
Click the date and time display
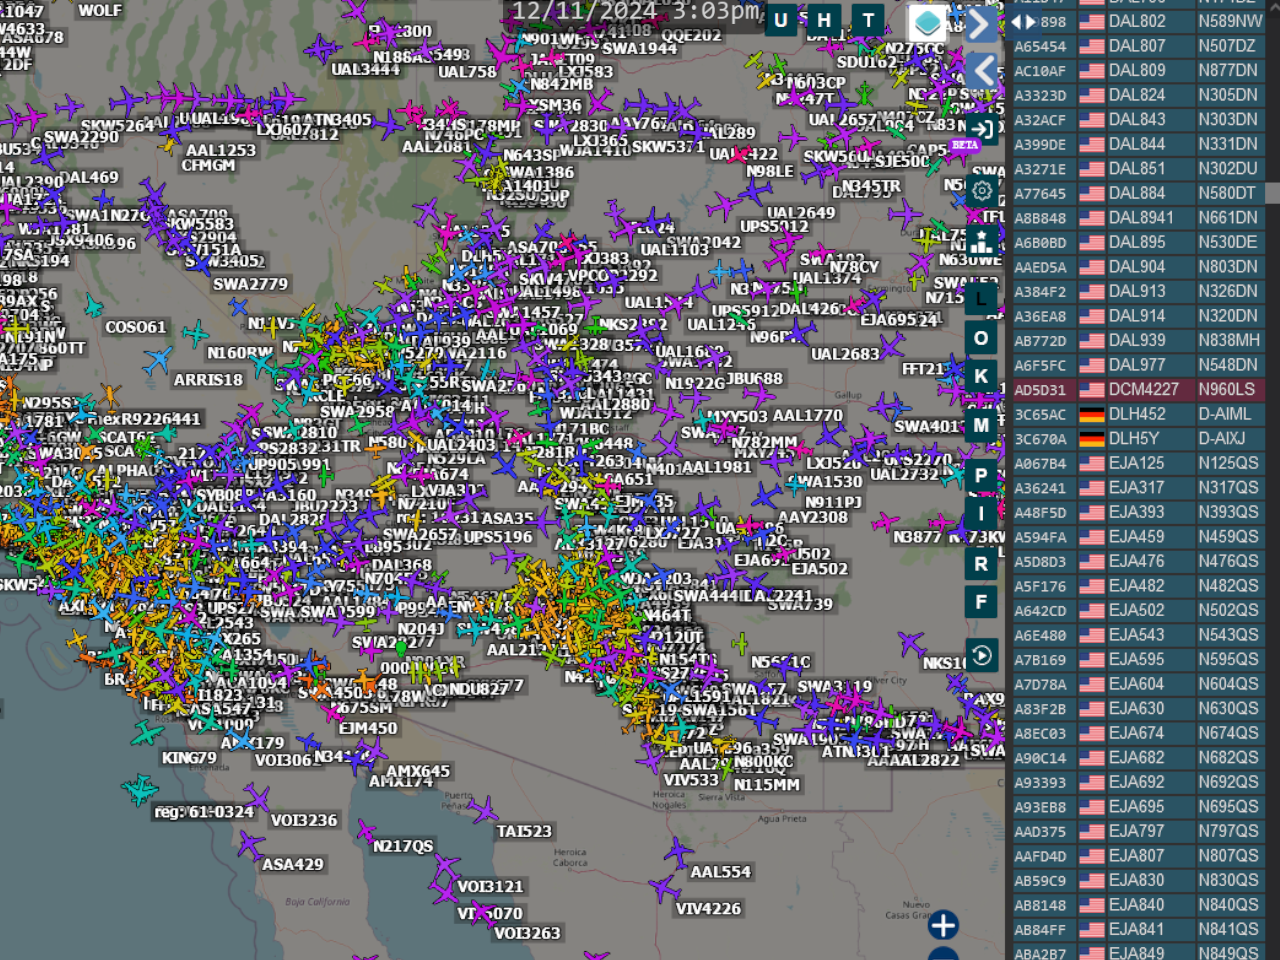[x=636, y=11]
